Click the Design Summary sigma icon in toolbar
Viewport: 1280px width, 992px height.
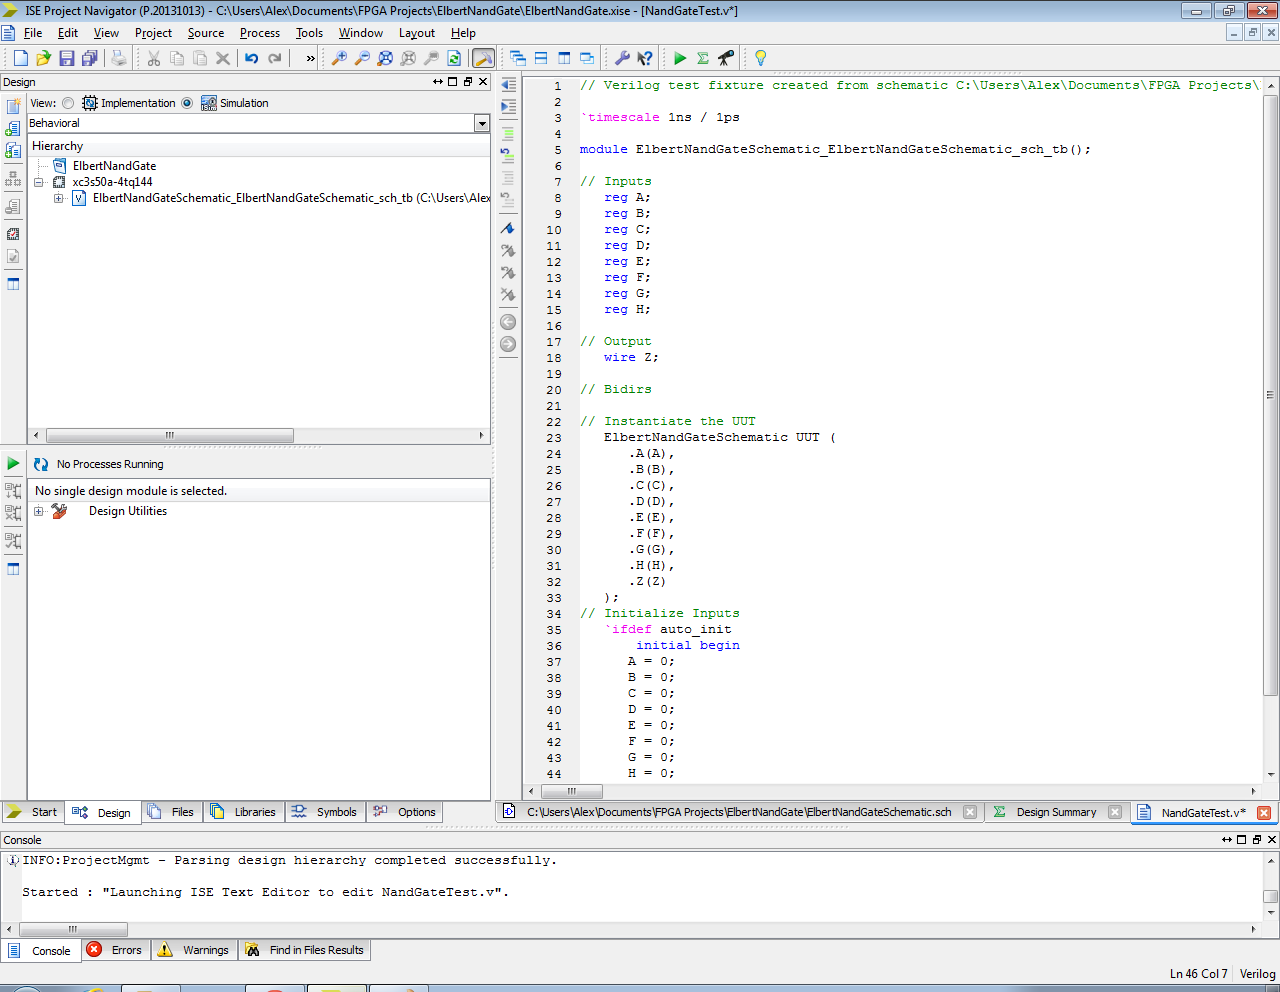point(703,58)
